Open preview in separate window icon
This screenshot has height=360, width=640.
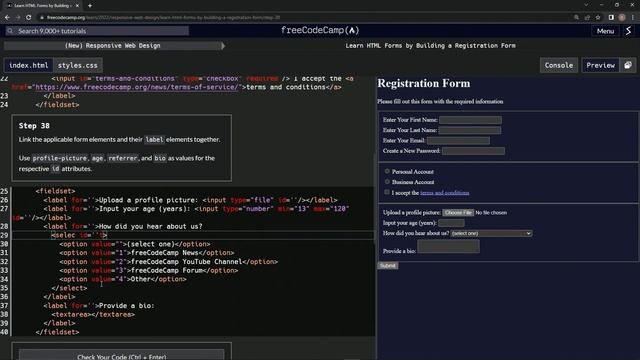[628, 65]
